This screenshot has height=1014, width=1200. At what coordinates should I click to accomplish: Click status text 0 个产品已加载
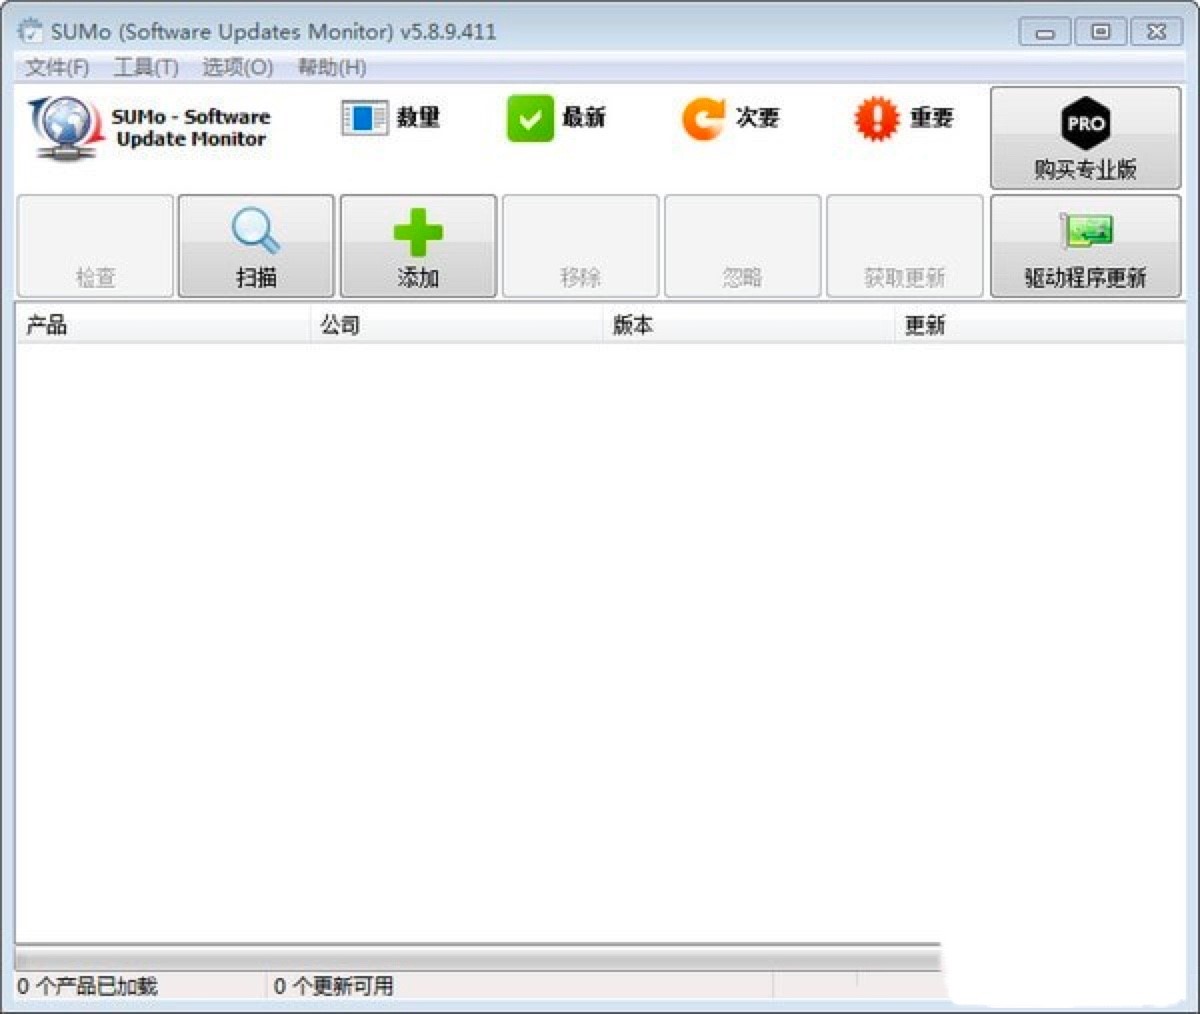(x=88, y=986)
